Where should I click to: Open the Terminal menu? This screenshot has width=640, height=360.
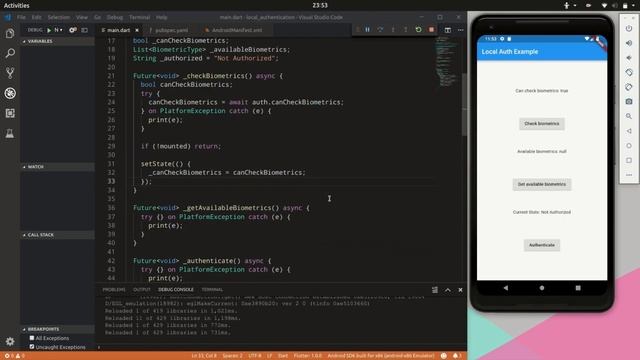point(140,18)
